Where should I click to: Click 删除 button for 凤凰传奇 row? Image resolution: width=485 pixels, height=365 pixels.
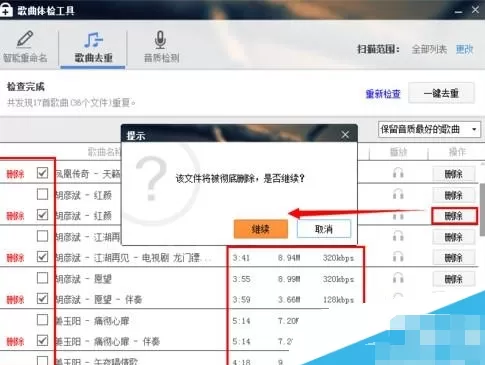pyautogui.click(x=454, y=174)
